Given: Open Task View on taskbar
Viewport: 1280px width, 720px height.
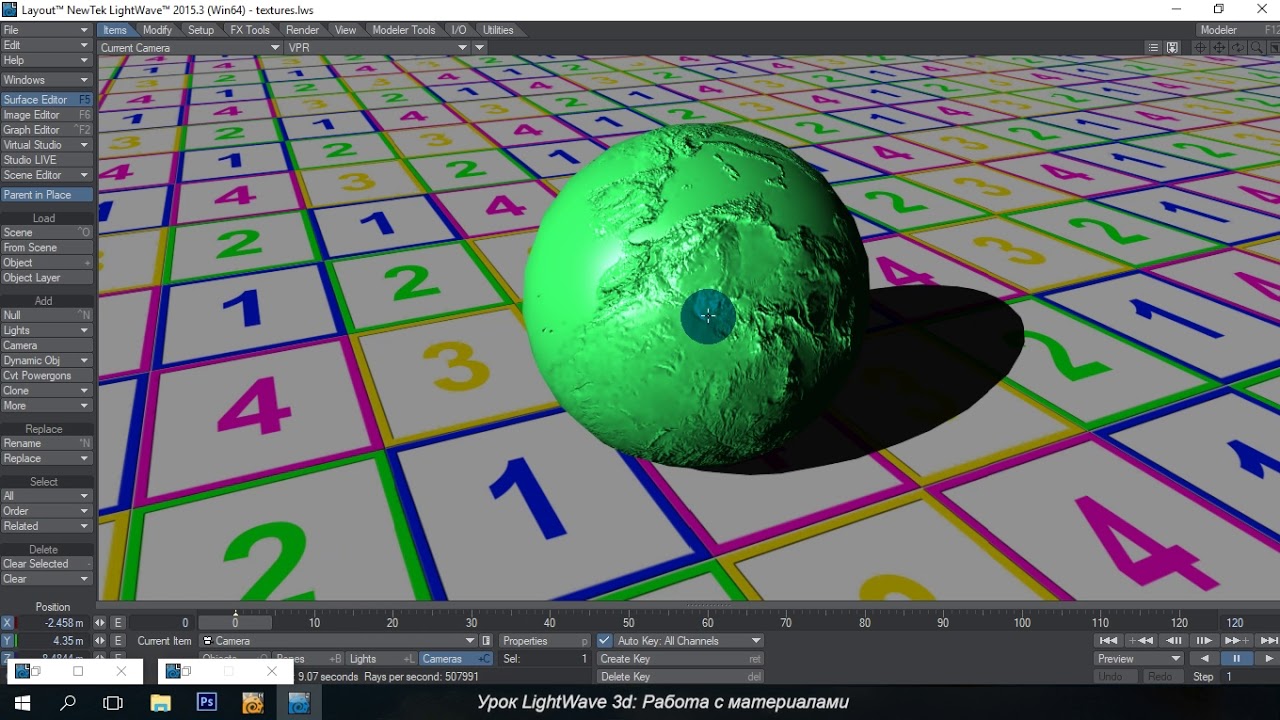Looking at the screenshot, I should [x=113, y=703].
